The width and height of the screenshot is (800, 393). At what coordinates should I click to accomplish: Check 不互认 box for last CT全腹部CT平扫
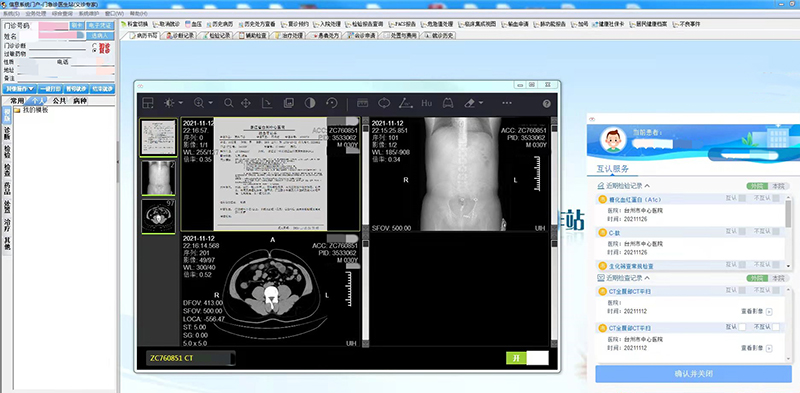(776, 327)
